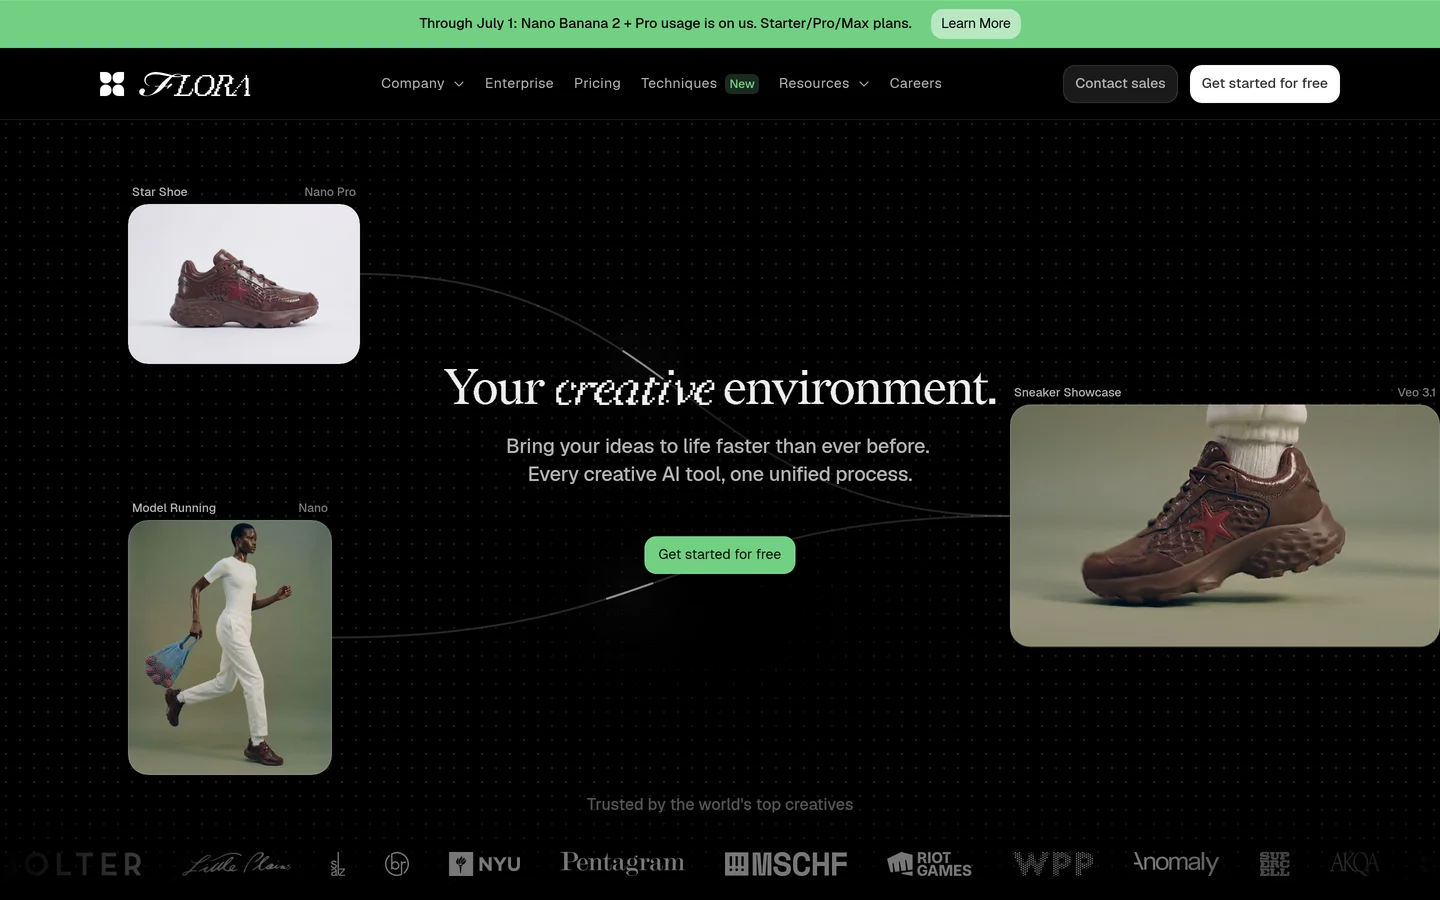
Task: Click the banner text about Nano Banana 2
Action: tap(665, 24)
